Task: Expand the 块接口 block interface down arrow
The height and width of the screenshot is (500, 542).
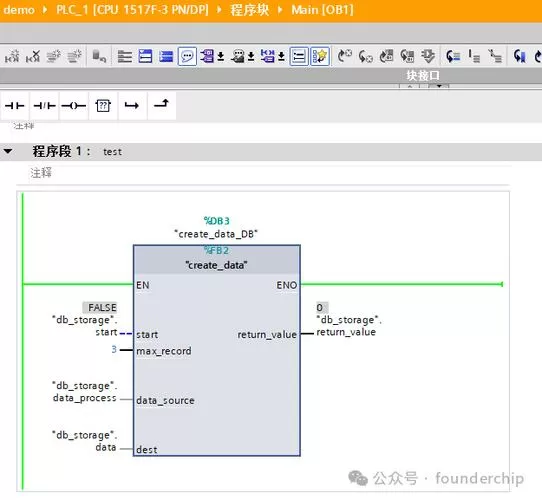Action: [439, 86]
